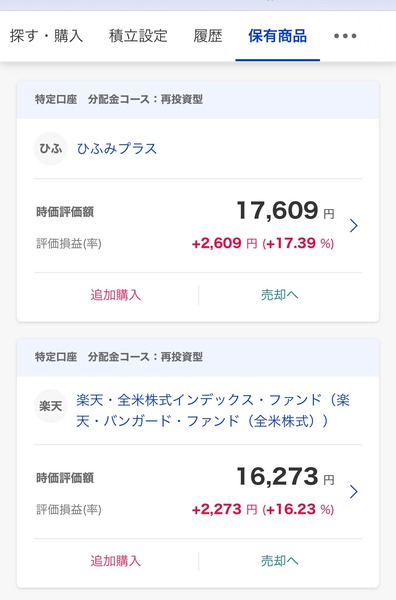This screenshot has width=396, height=600.
Task: Tap the 17,609 円 valuation amount
Action: coord(285,210)
